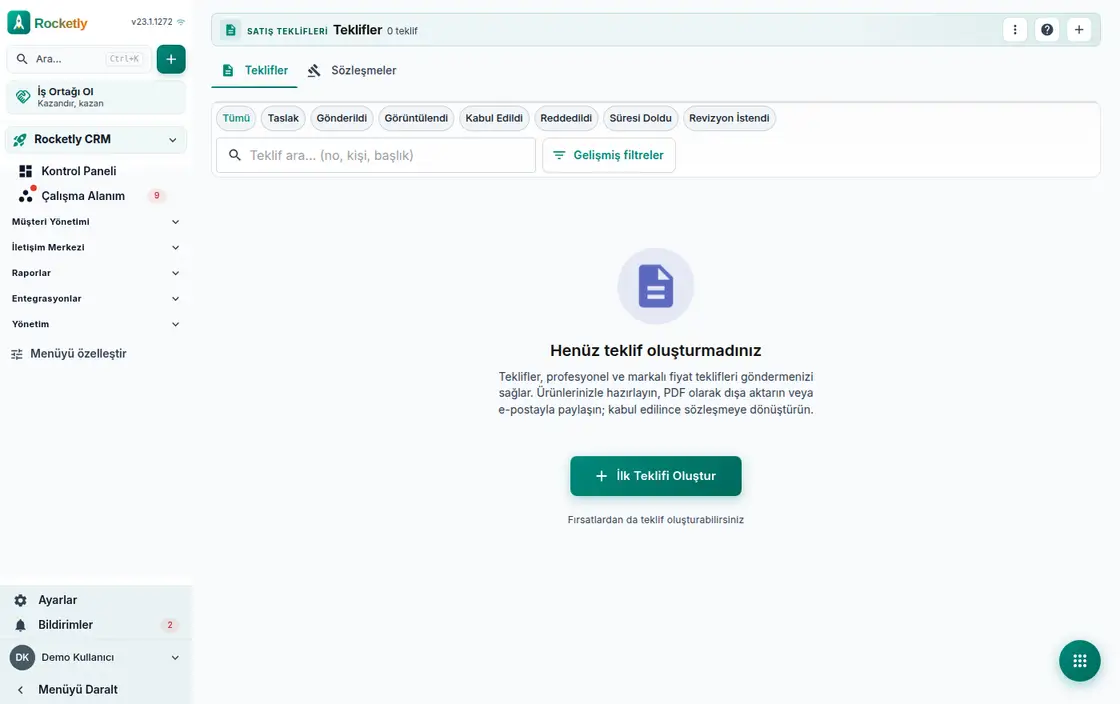This screenshot has width=1120, height=704.
Task: Select the Kabul Edildi filter chip
Action: point(494,118)
